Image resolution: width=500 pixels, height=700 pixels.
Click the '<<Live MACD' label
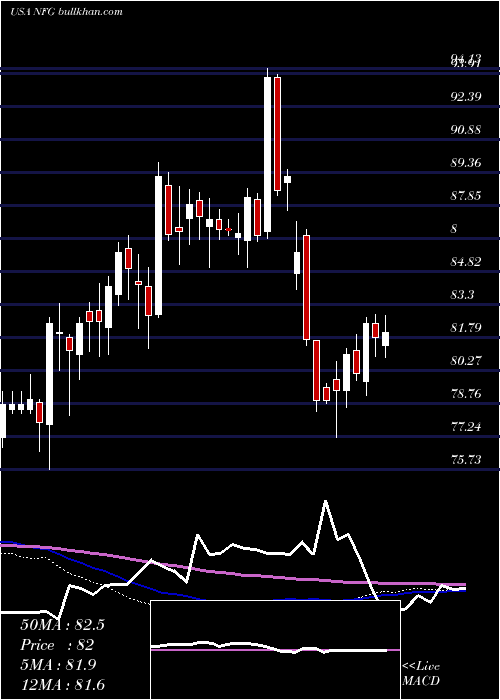(x=421, y=673)
